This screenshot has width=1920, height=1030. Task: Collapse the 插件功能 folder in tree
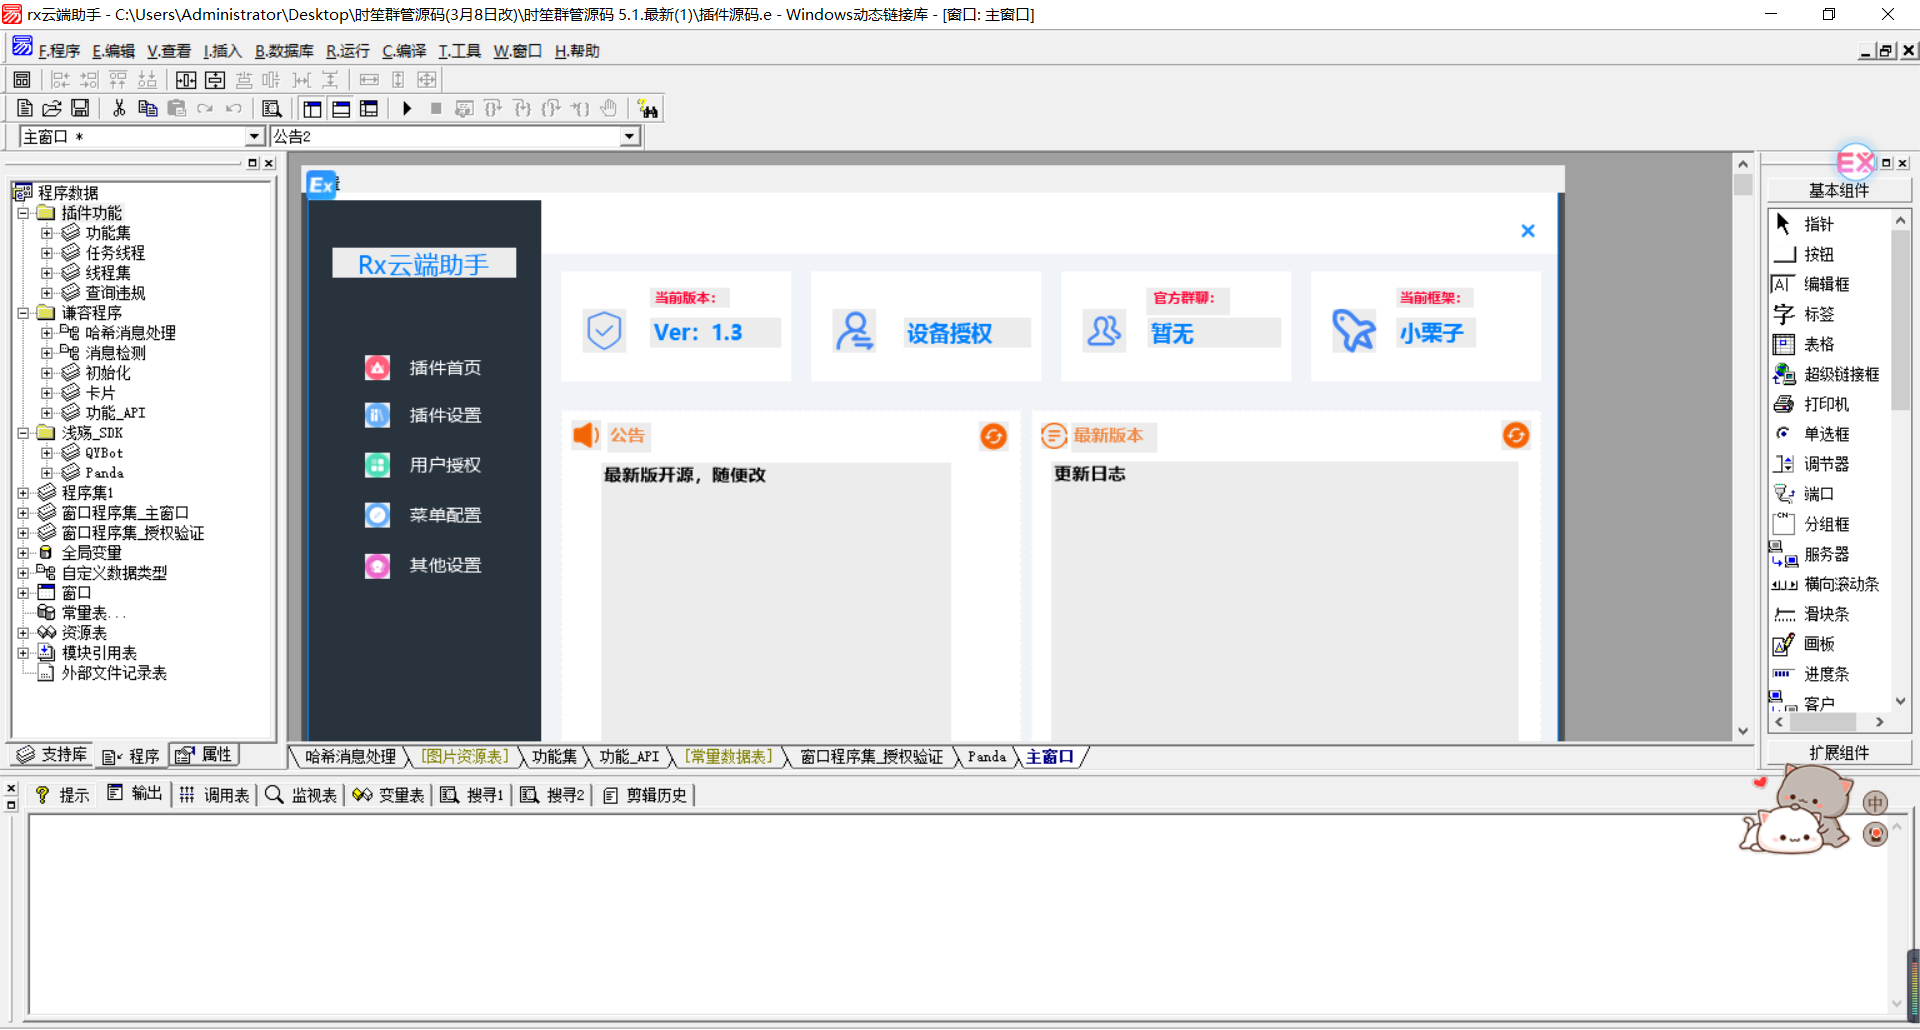click(x=23, y=213)
